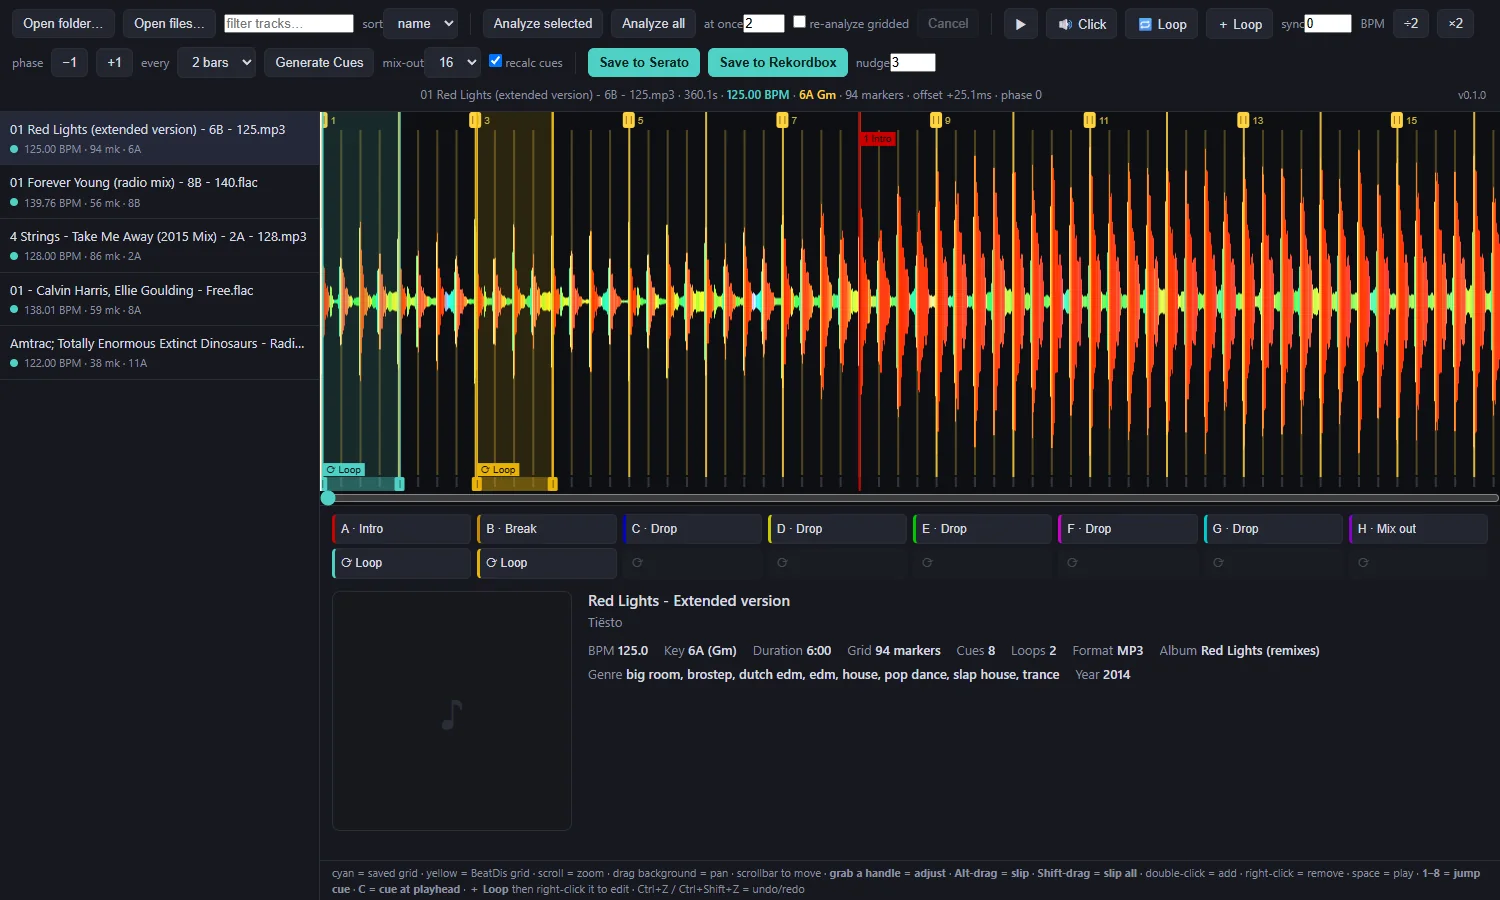Click the yellow Loop label on waveform
Viewport: 1500px width, 900px height.
tap(498, 470)
